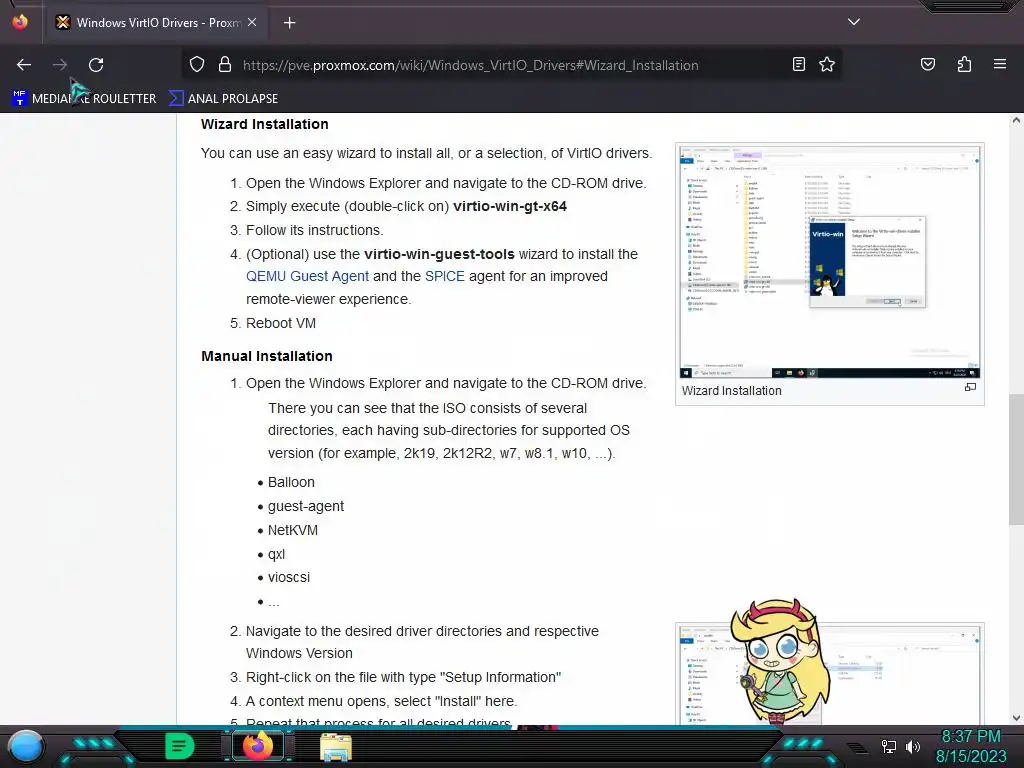
Task: Open the Firefox hamburger menu
Action: pos(999,65)
